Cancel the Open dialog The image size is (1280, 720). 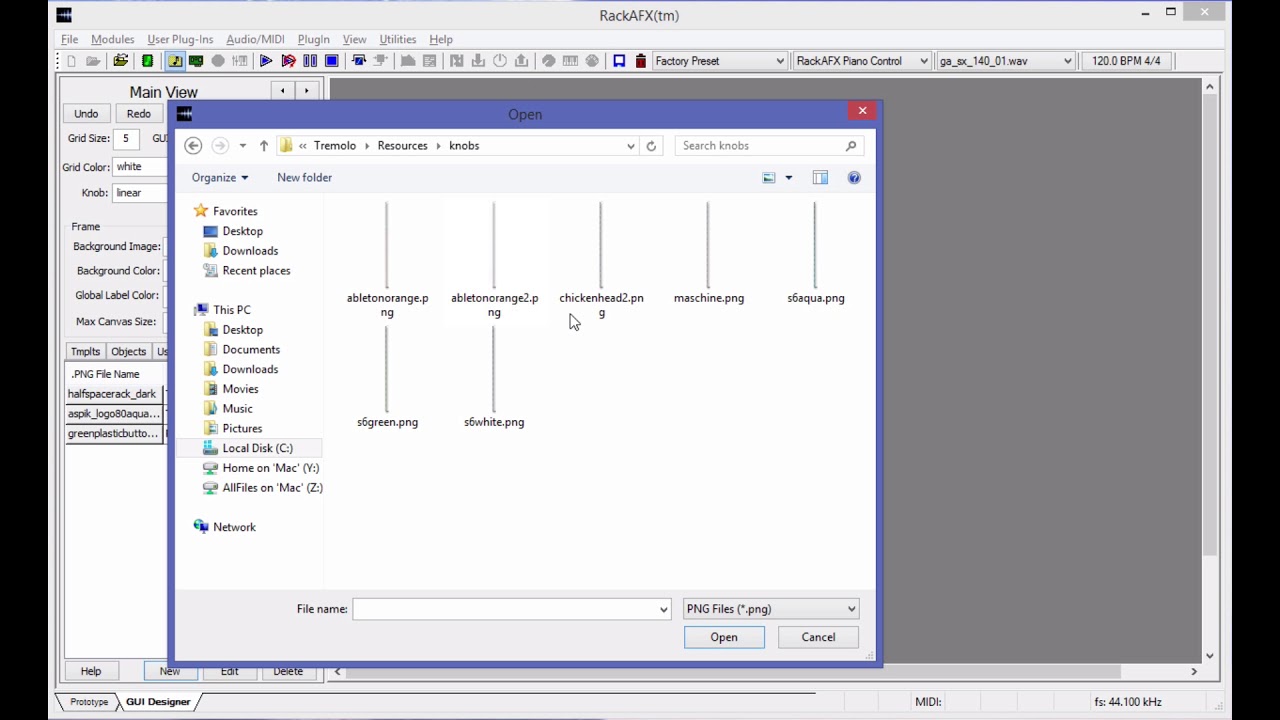pos(818,637)
